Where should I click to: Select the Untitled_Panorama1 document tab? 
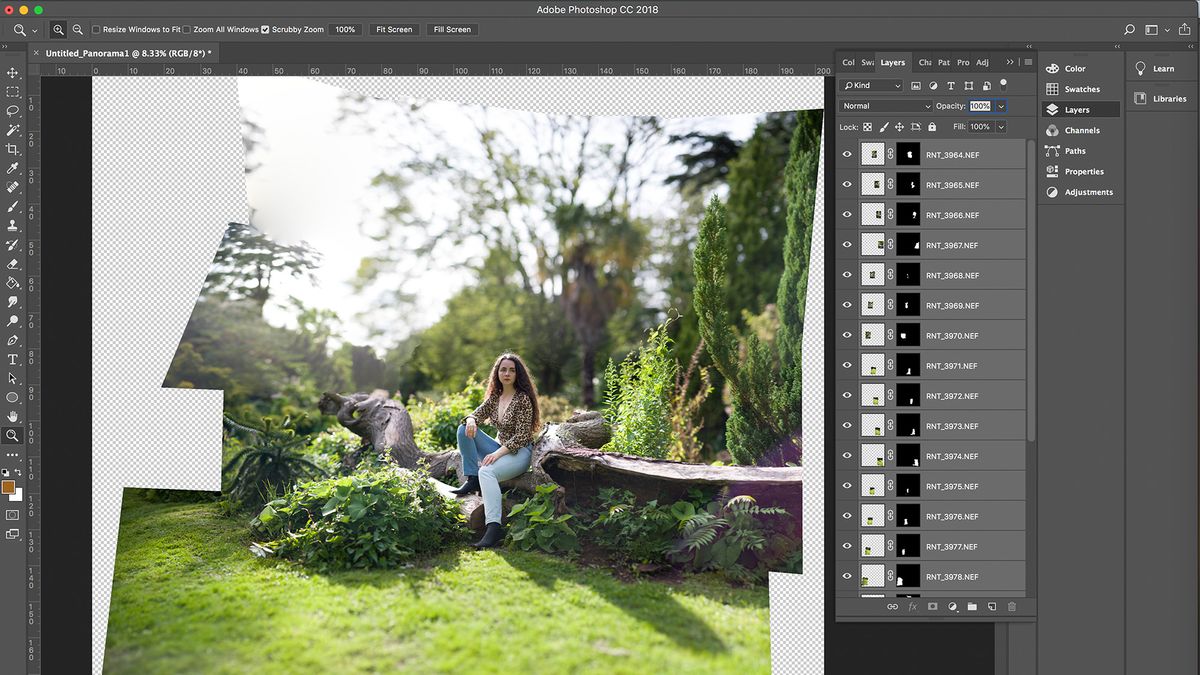tap(130, 51)
